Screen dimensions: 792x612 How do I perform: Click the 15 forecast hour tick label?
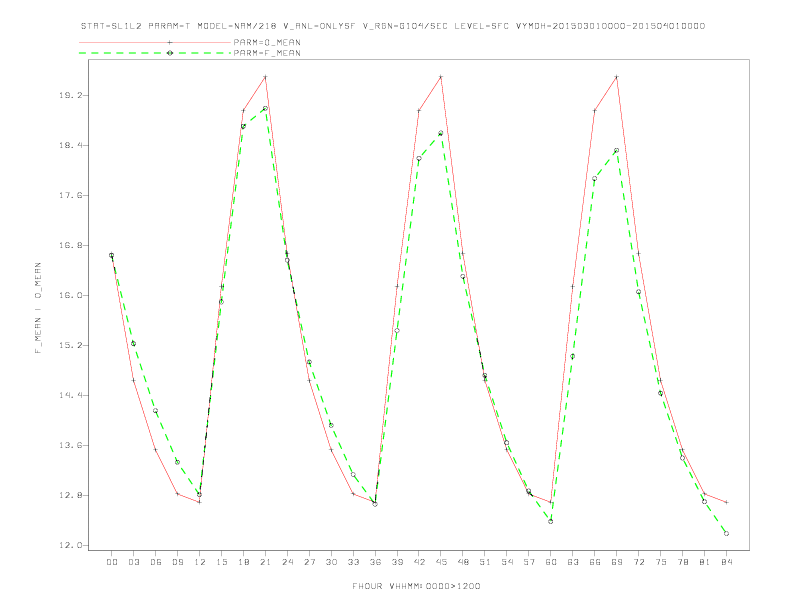(221, 562)
